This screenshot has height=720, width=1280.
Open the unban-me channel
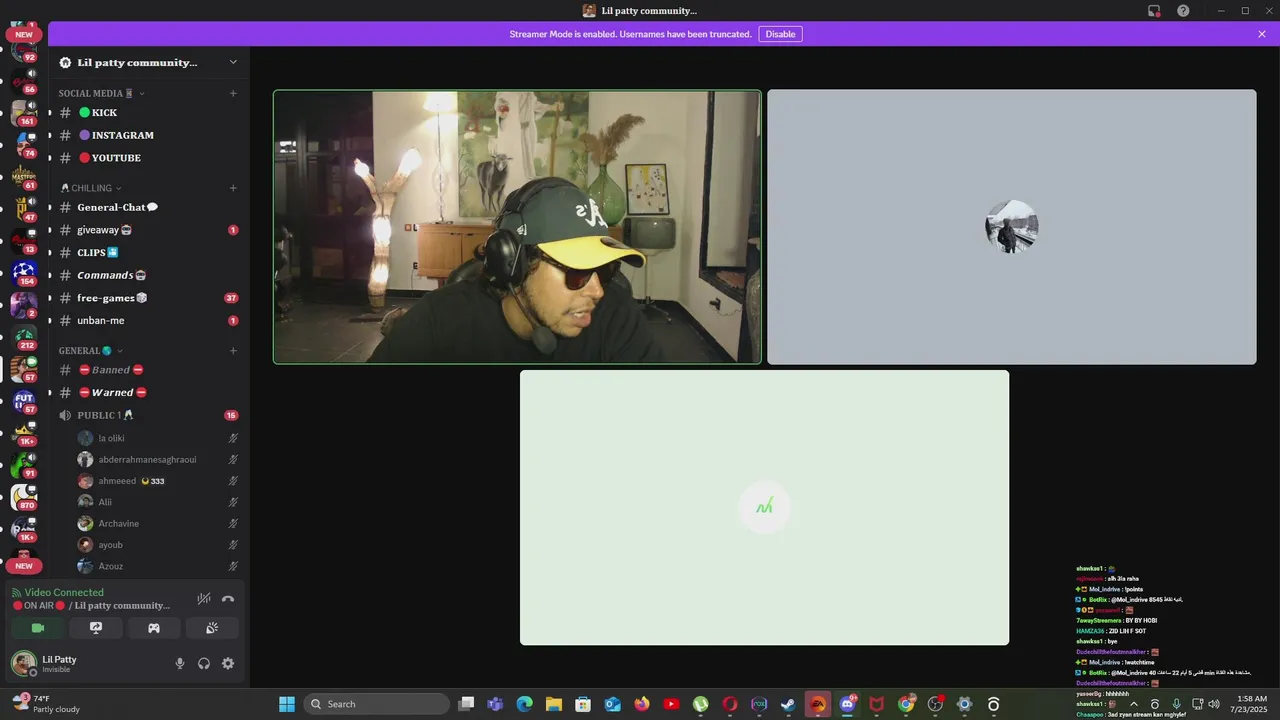(x=147, y=321)
